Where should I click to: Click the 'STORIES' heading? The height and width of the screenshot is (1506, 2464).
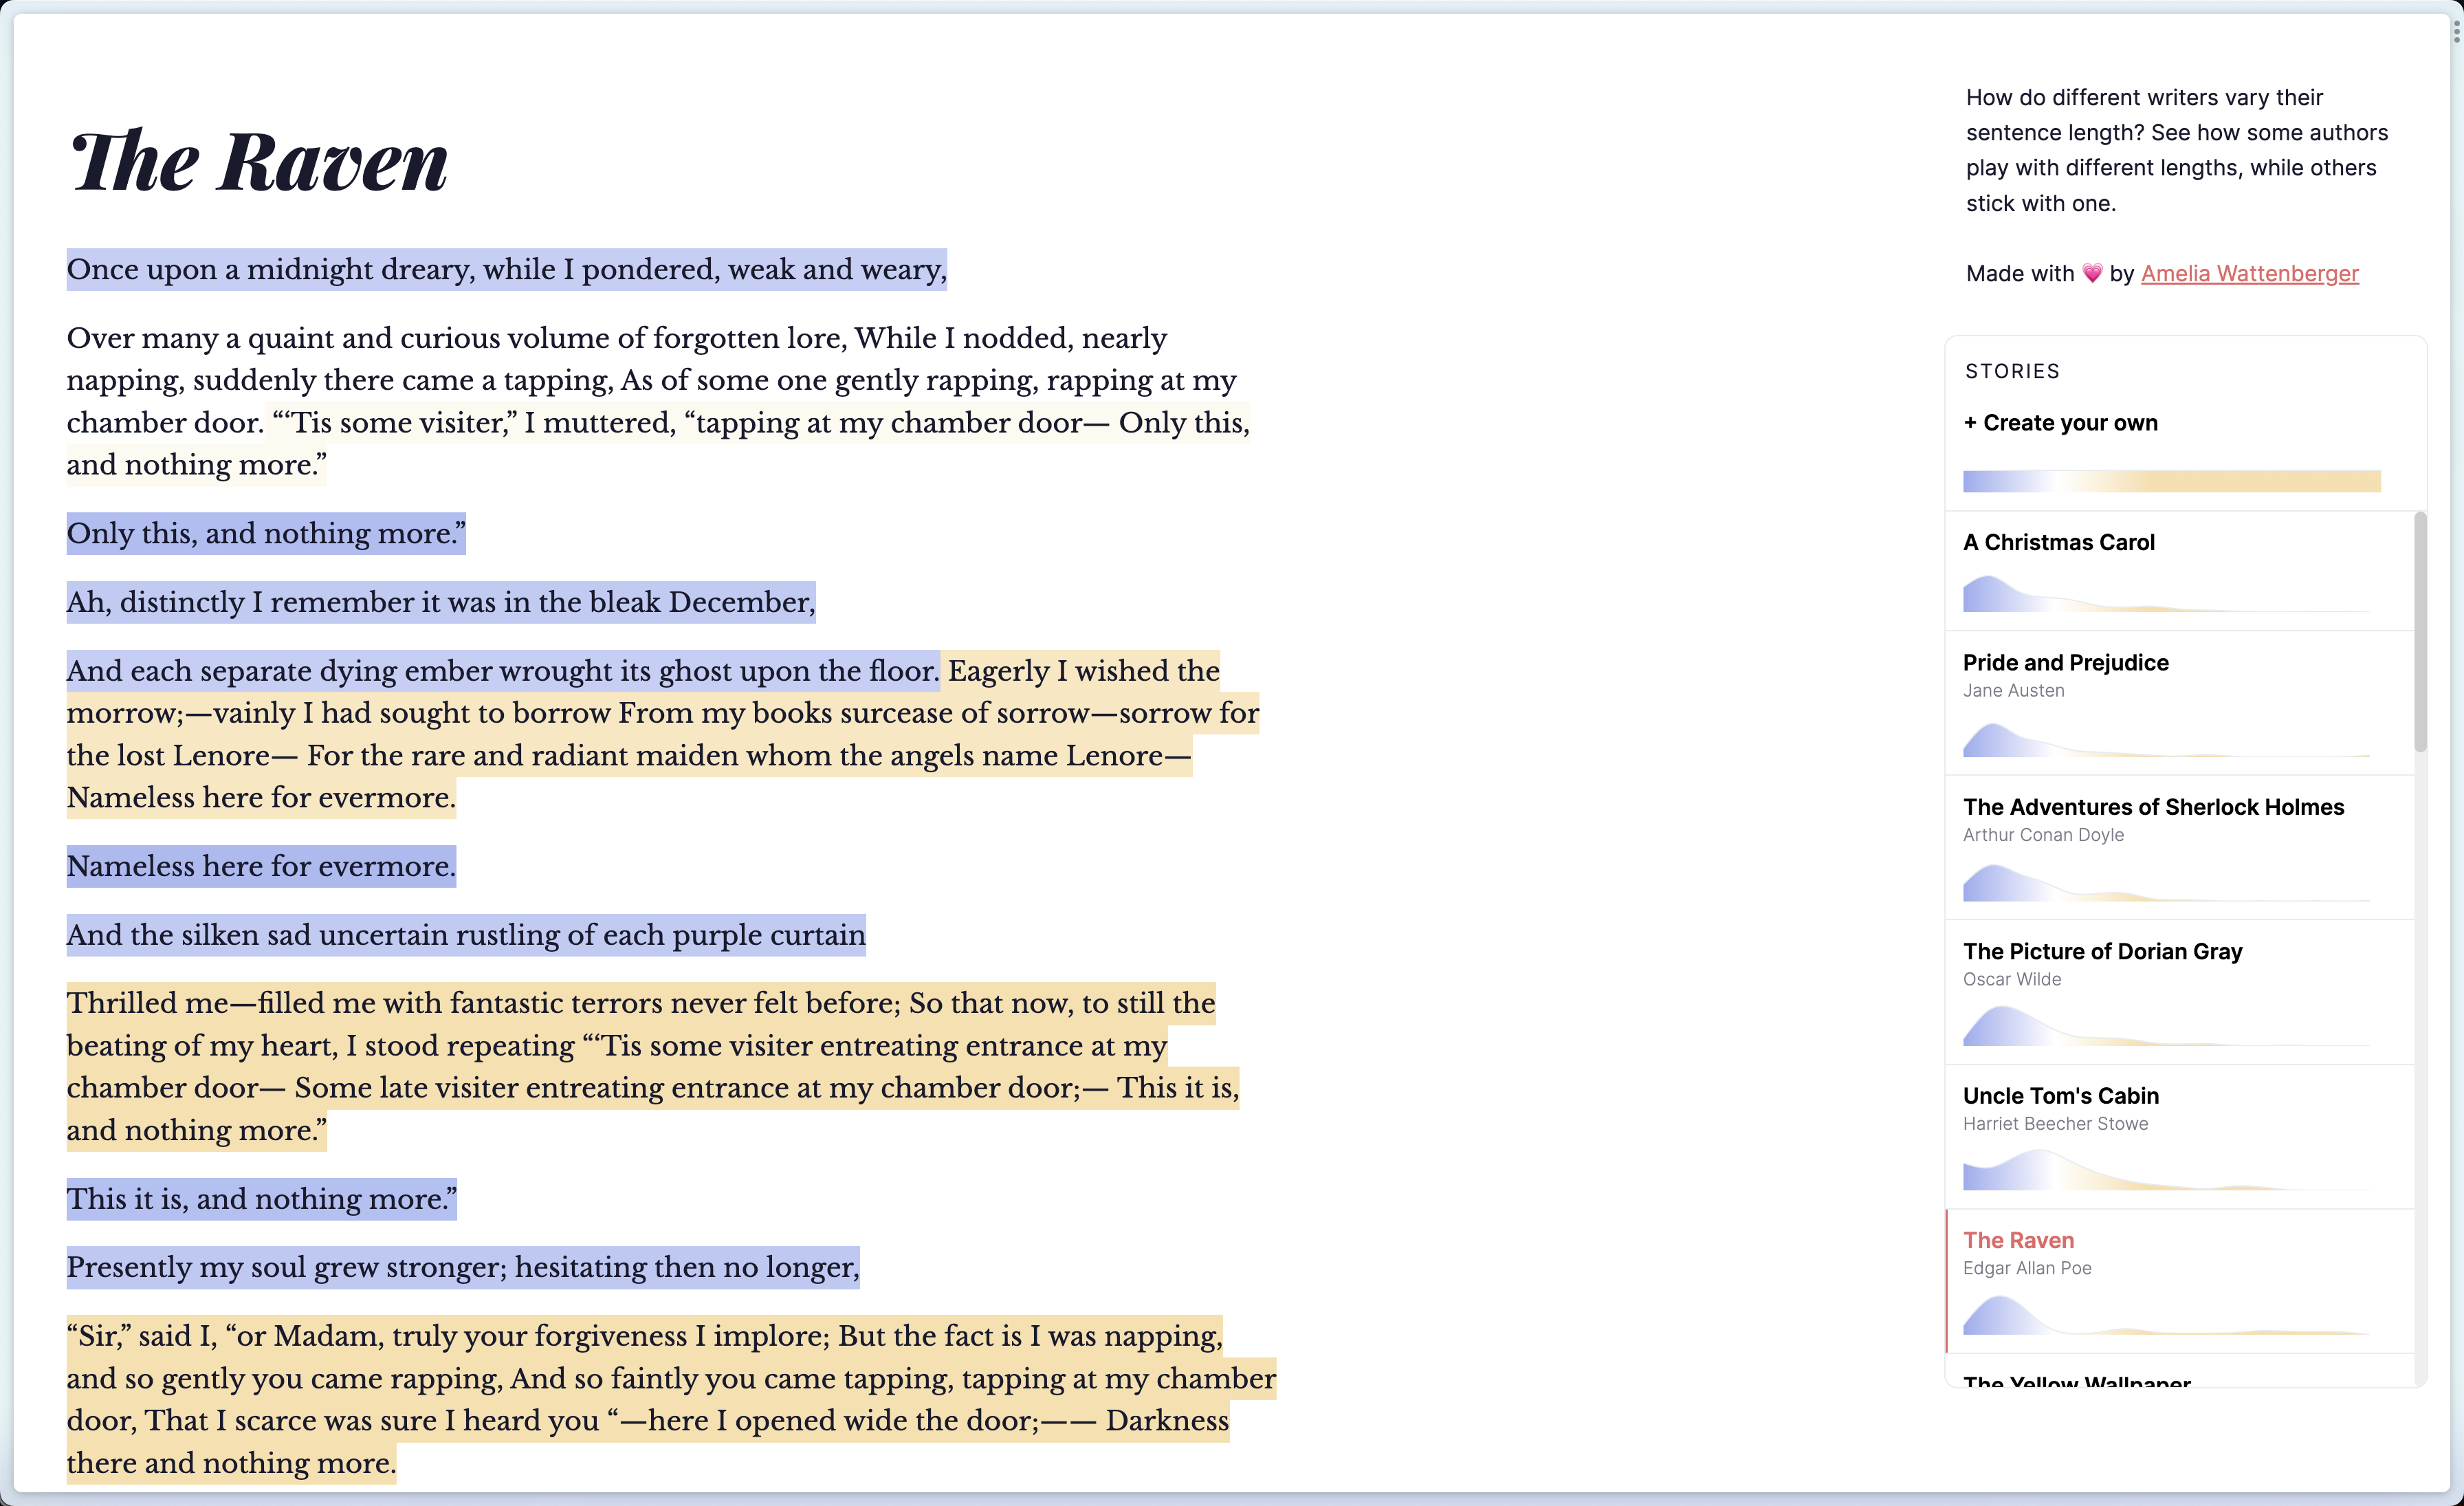click(x=2012, y=371)
